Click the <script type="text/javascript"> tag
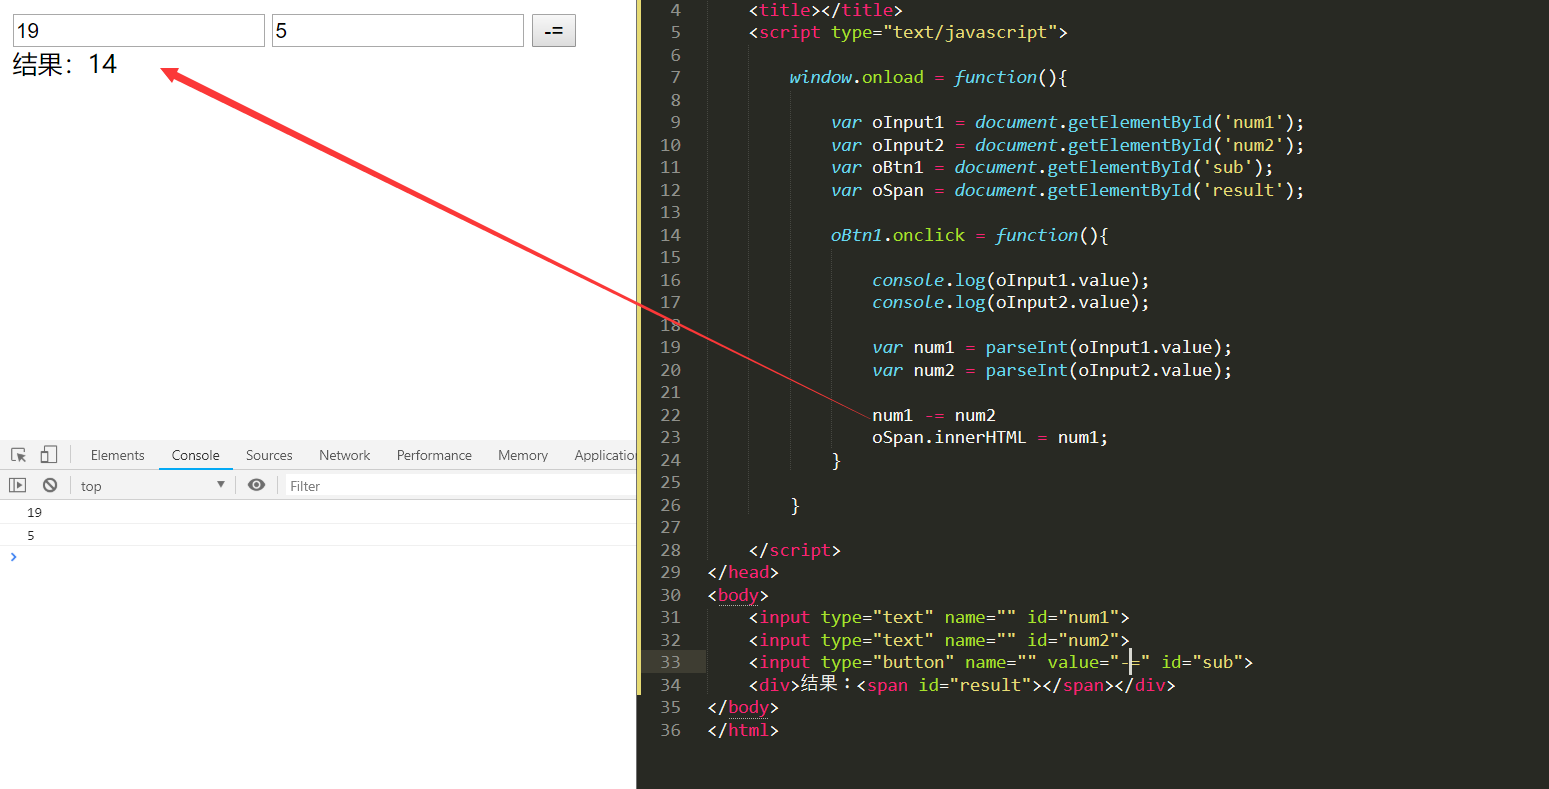Image resolution: width=1549 pixels, height=789 pixels. coord(908,32)
